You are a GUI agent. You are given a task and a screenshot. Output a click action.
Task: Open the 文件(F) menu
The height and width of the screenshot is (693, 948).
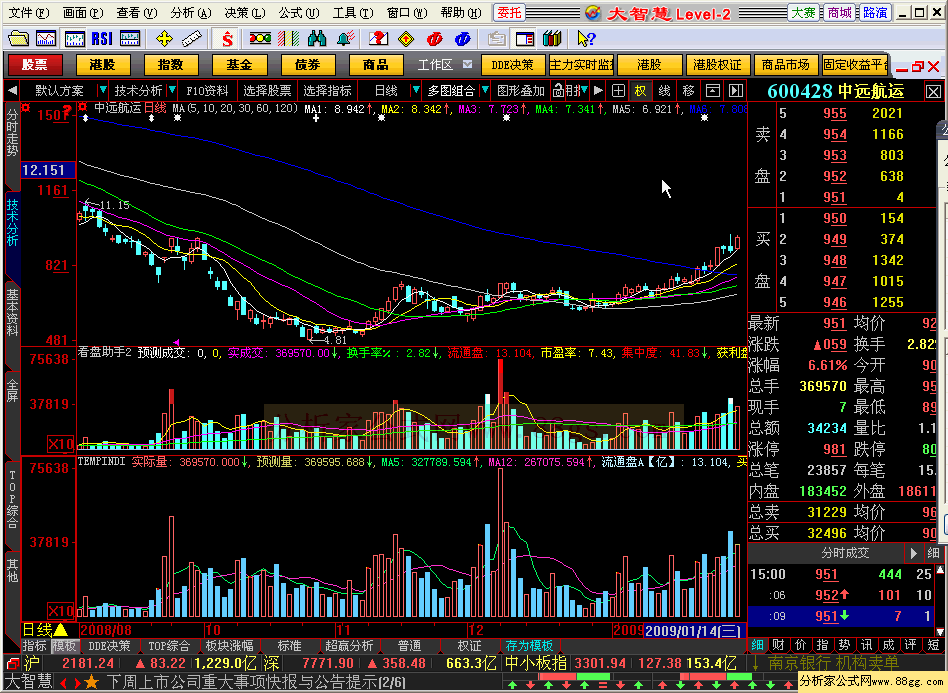point(28,13)
